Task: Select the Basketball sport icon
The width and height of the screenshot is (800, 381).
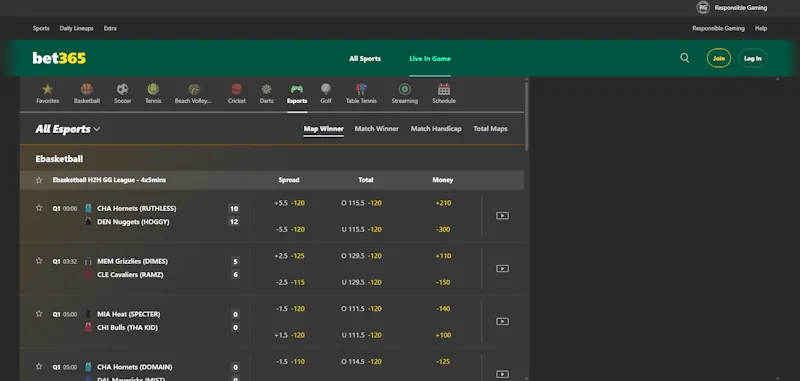Action: coord(87,90)
